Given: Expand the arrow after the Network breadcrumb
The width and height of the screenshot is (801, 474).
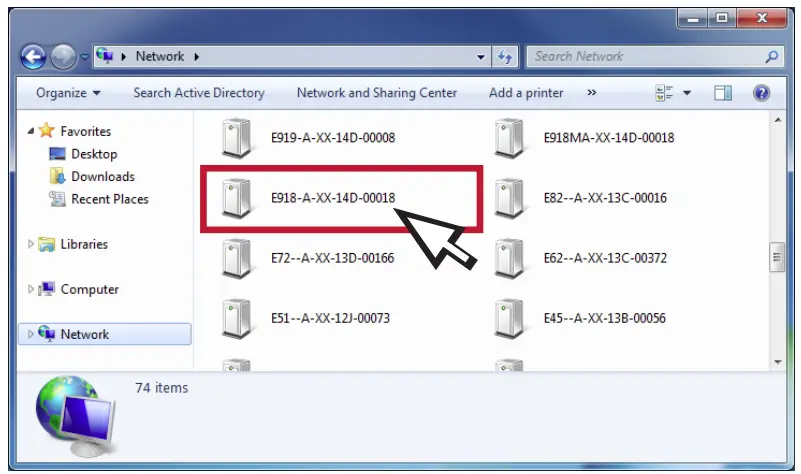Looking at the screenshot, I should click(x=197, y=57).
